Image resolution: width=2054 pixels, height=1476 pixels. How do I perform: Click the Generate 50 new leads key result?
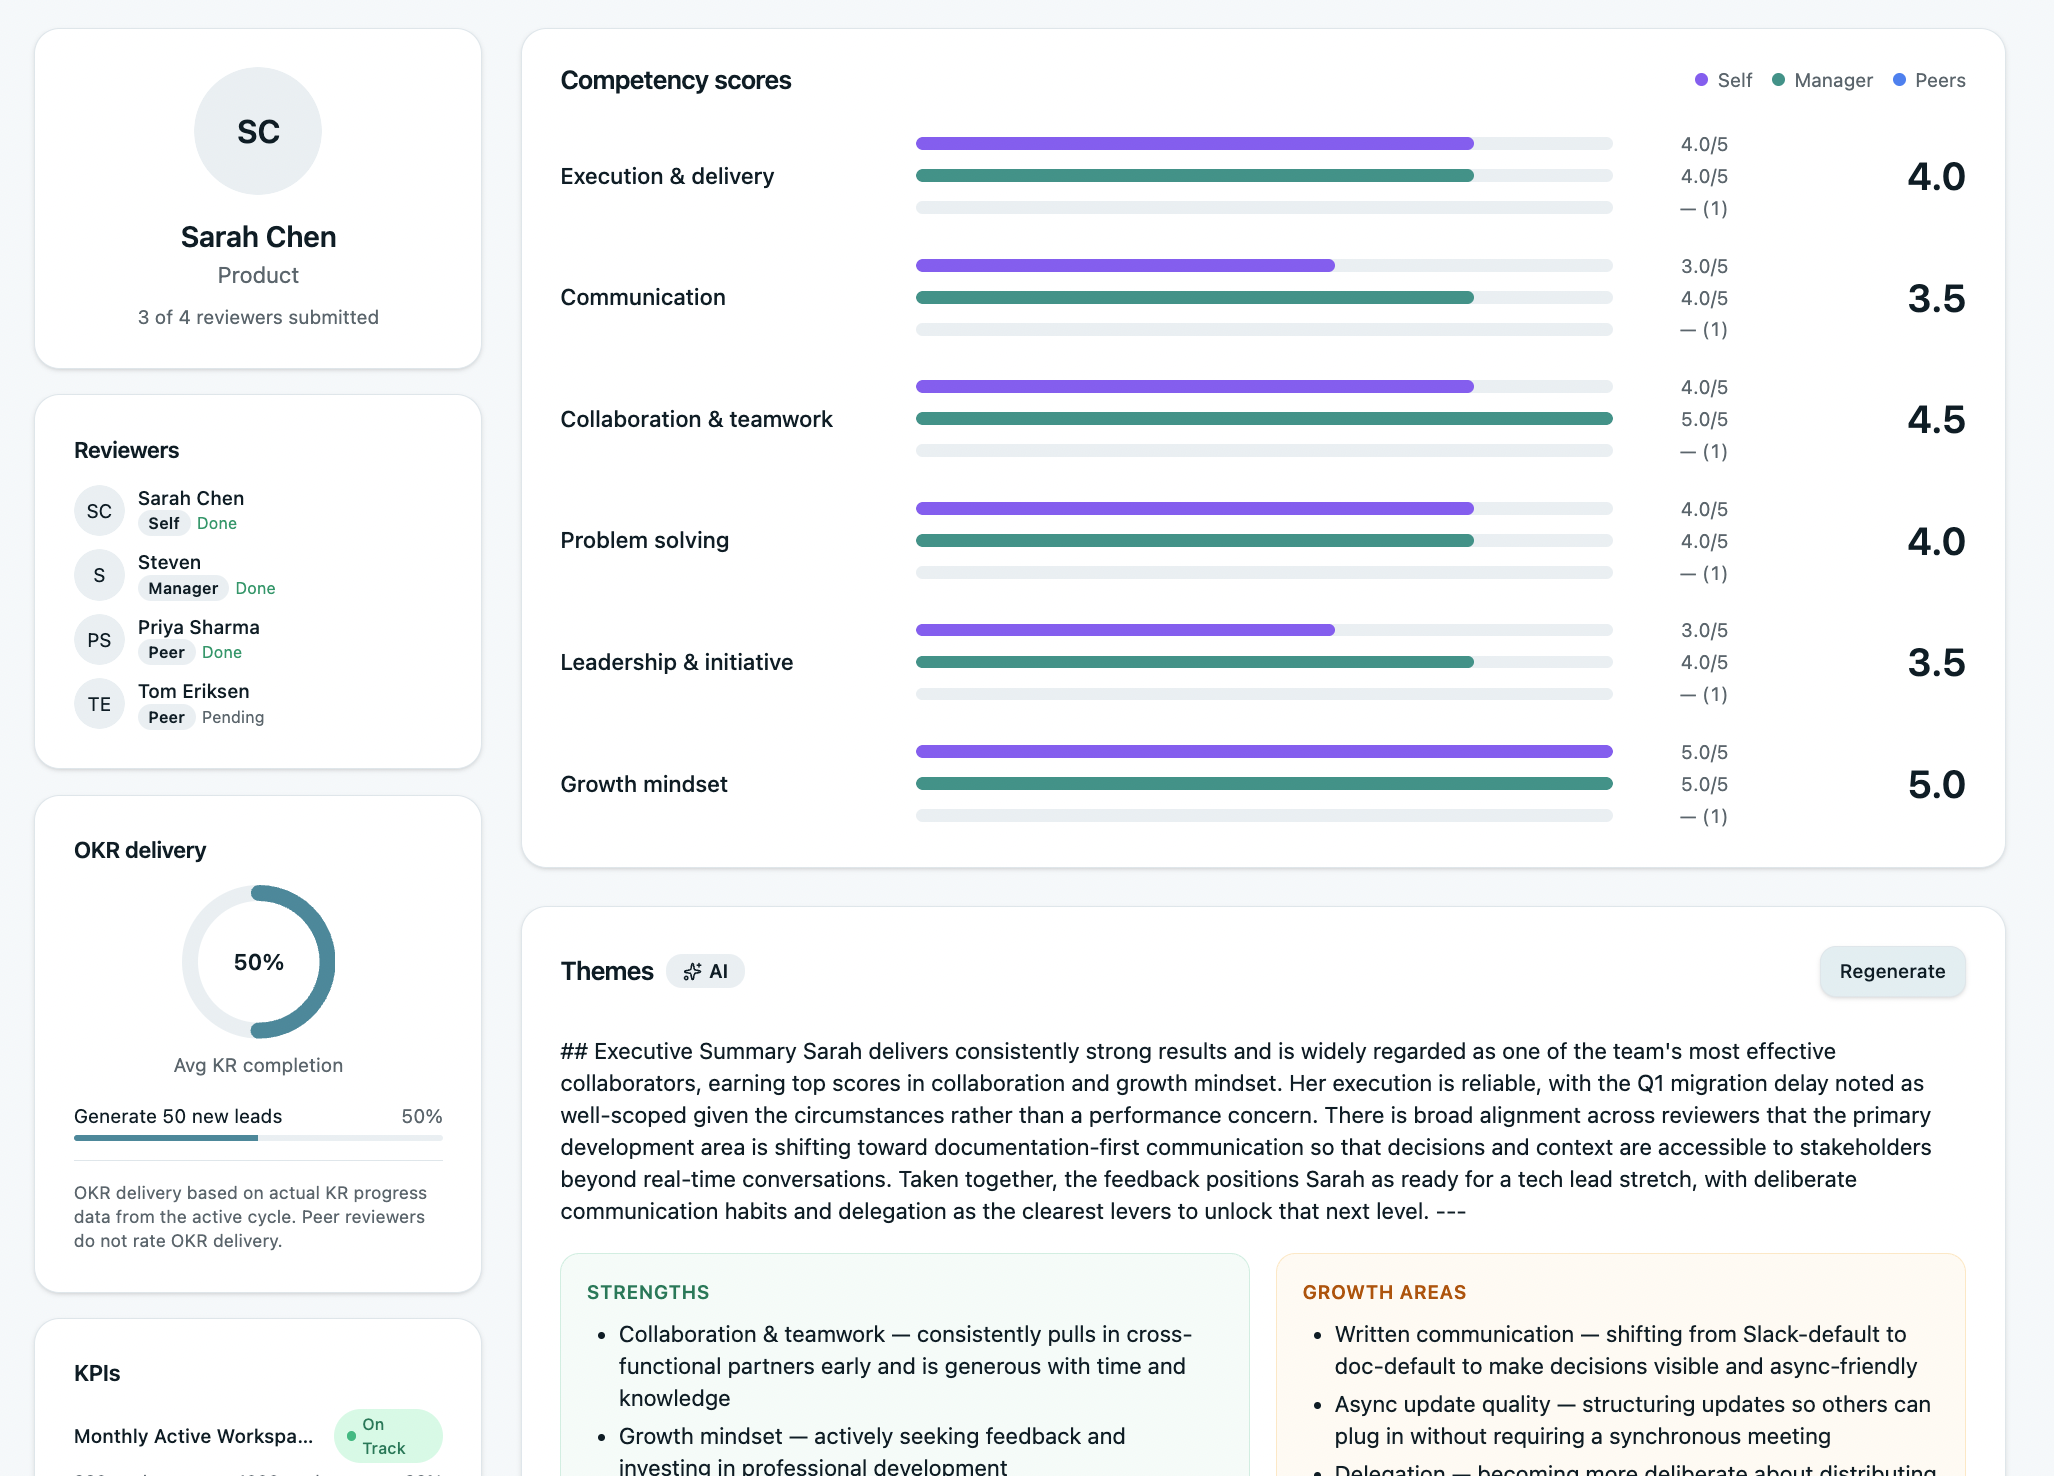(178, 1116)
